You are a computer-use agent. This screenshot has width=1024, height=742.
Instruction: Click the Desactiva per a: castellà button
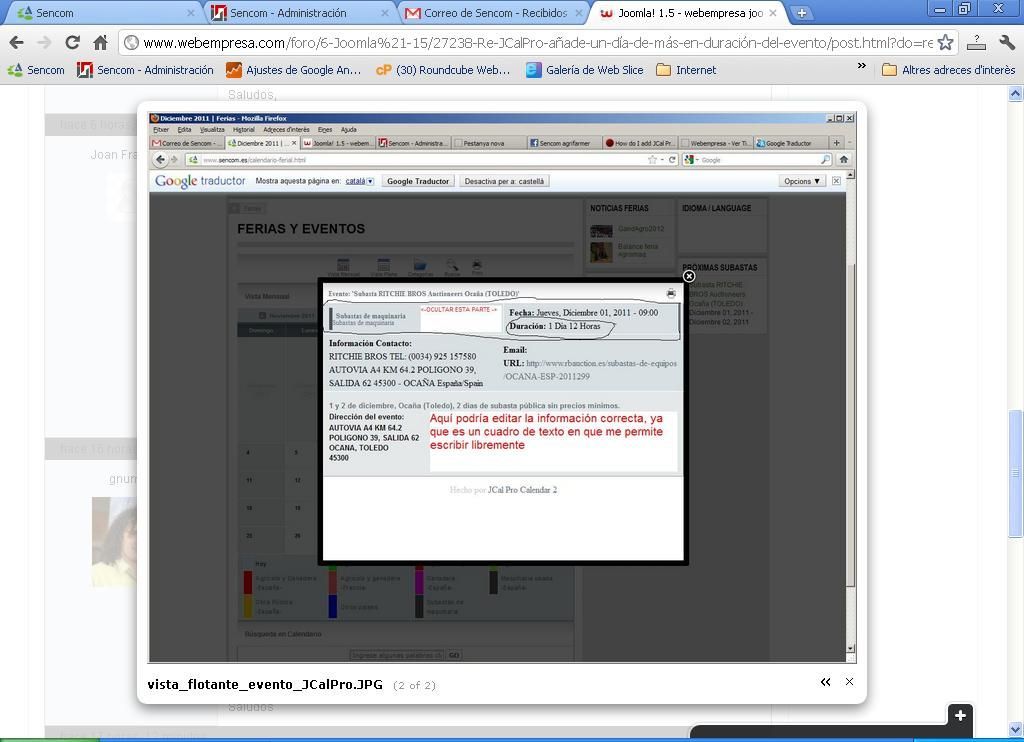(x=504, y=181)
